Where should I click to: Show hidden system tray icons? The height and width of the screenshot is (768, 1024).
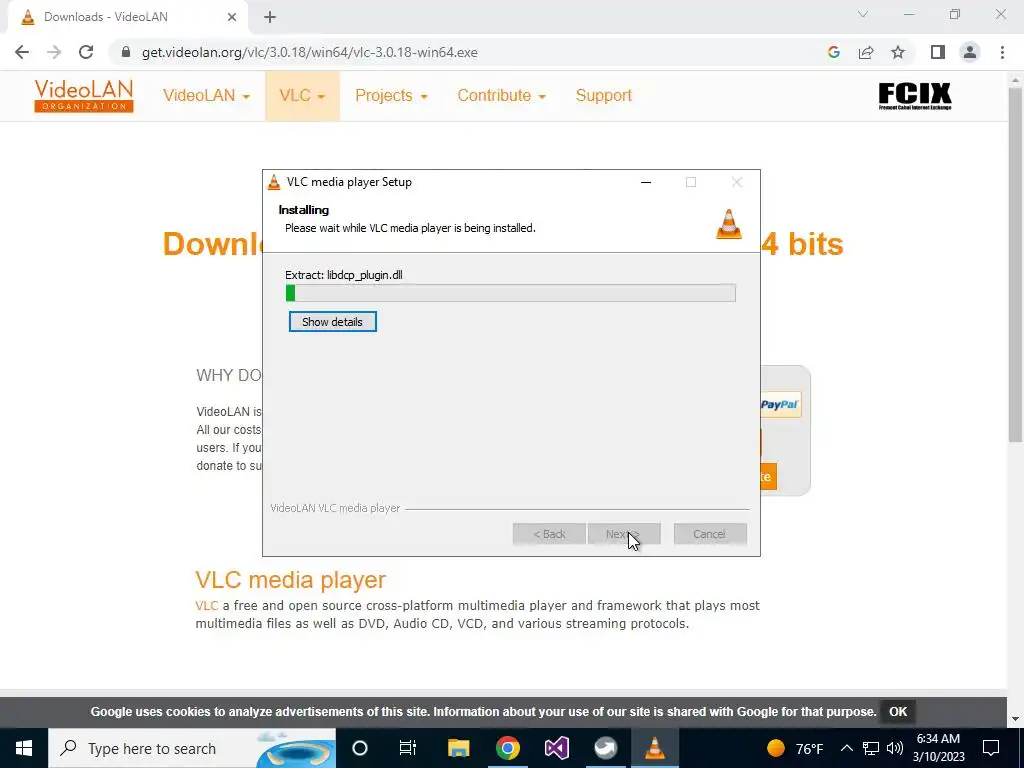846,748
